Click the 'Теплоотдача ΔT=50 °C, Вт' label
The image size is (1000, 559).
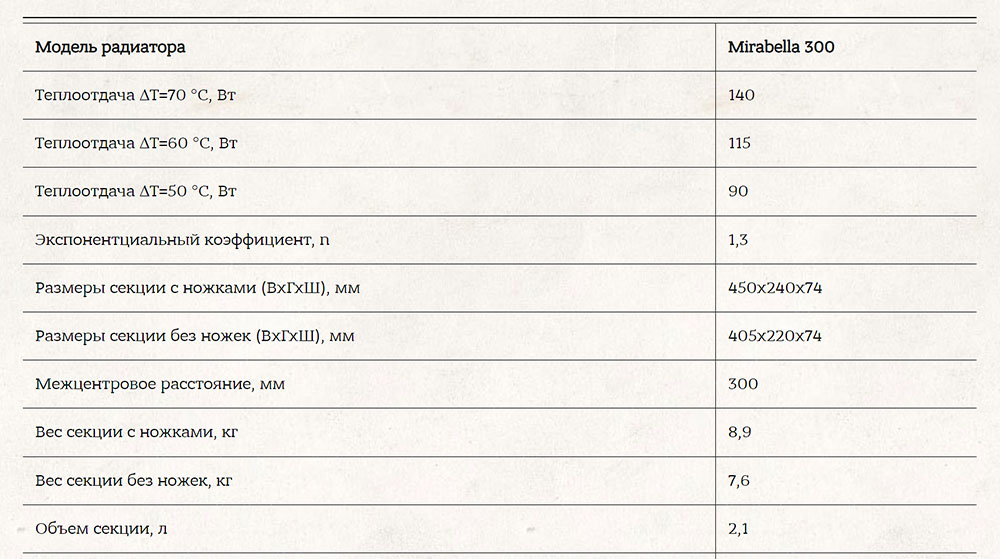point(136,192)
